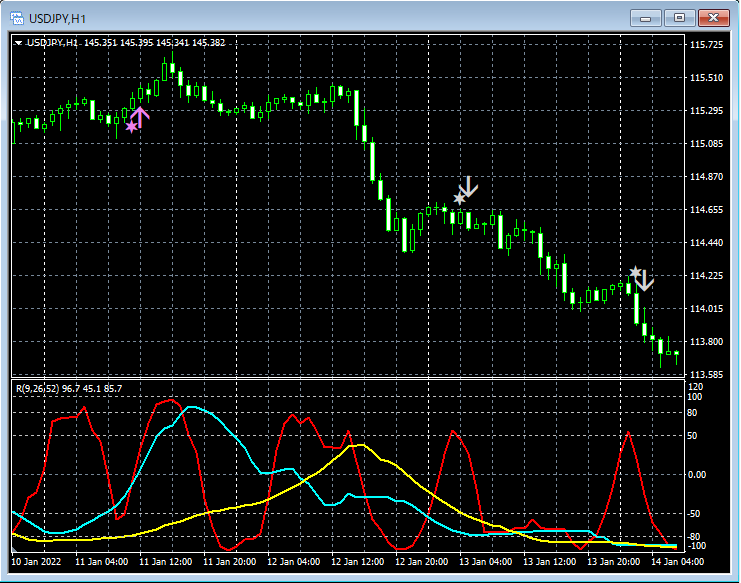This screenshot has width=741, height=583.
Task: Click the 10 Jan 2022 date label
Action: [x=37, y=562]
